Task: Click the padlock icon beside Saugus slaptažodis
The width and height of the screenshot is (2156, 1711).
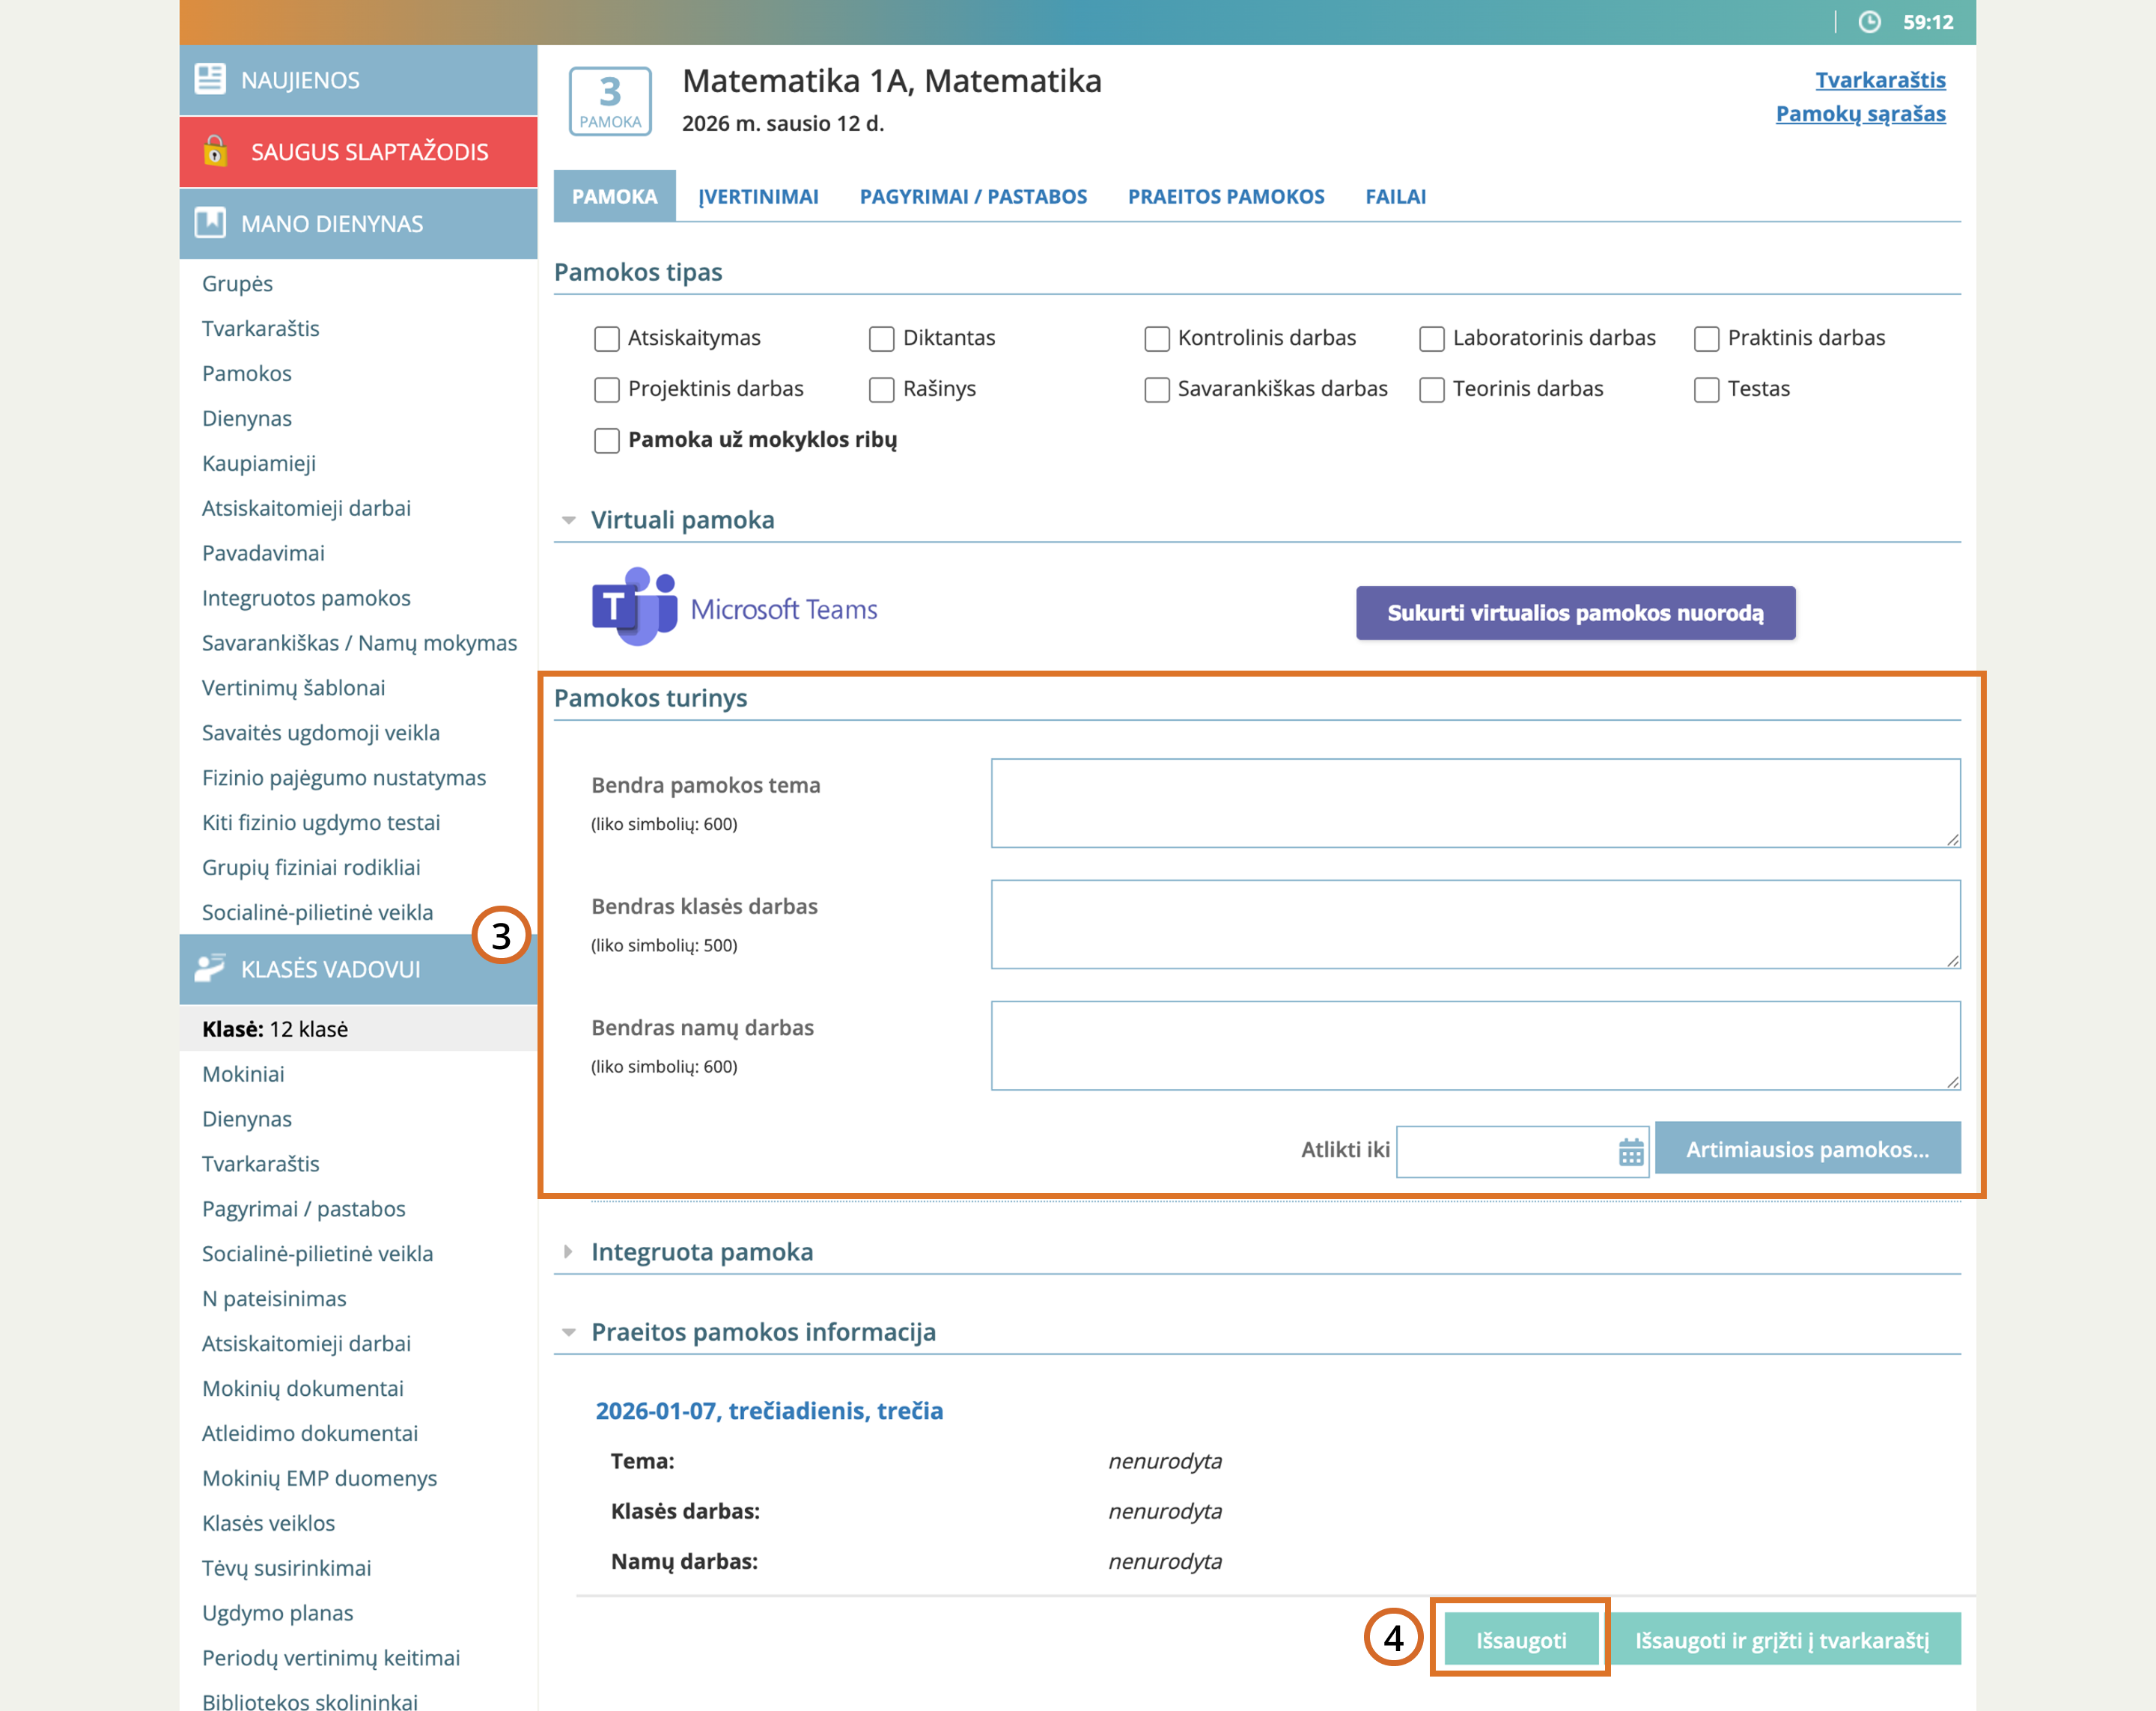Action: pos(214,151)
